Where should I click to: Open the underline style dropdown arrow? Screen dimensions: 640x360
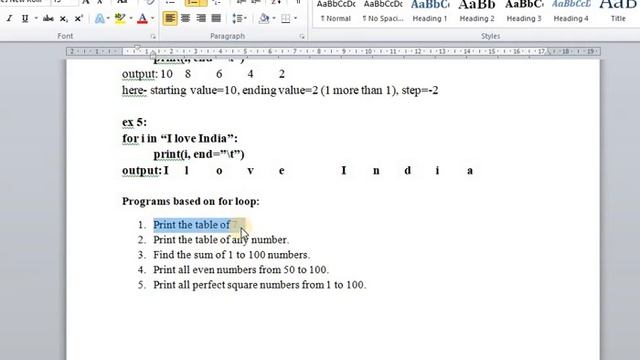click(36, 18)
